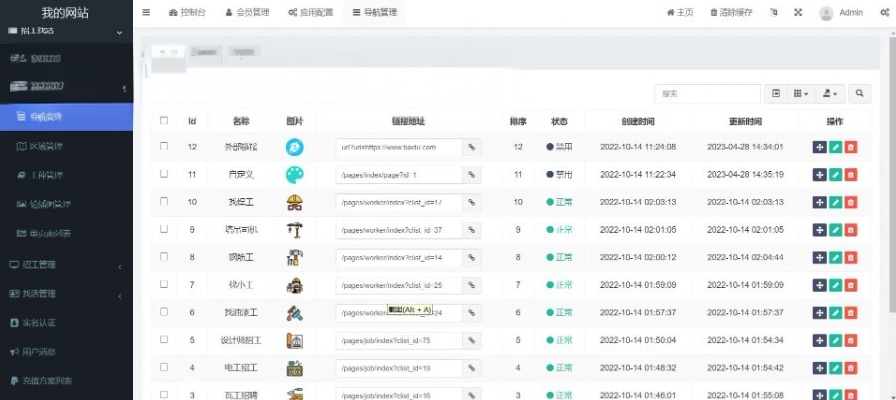Click the red delete icon for row id 6

click(x=851, y=313)
